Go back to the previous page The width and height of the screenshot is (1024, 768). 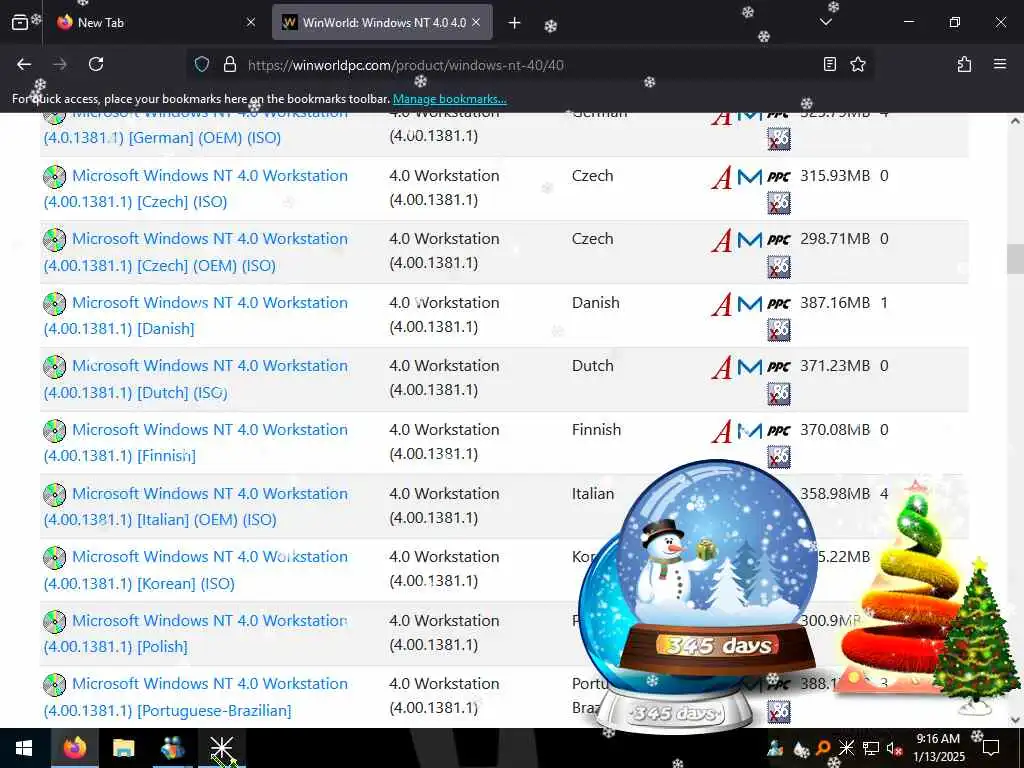point(24,64)
